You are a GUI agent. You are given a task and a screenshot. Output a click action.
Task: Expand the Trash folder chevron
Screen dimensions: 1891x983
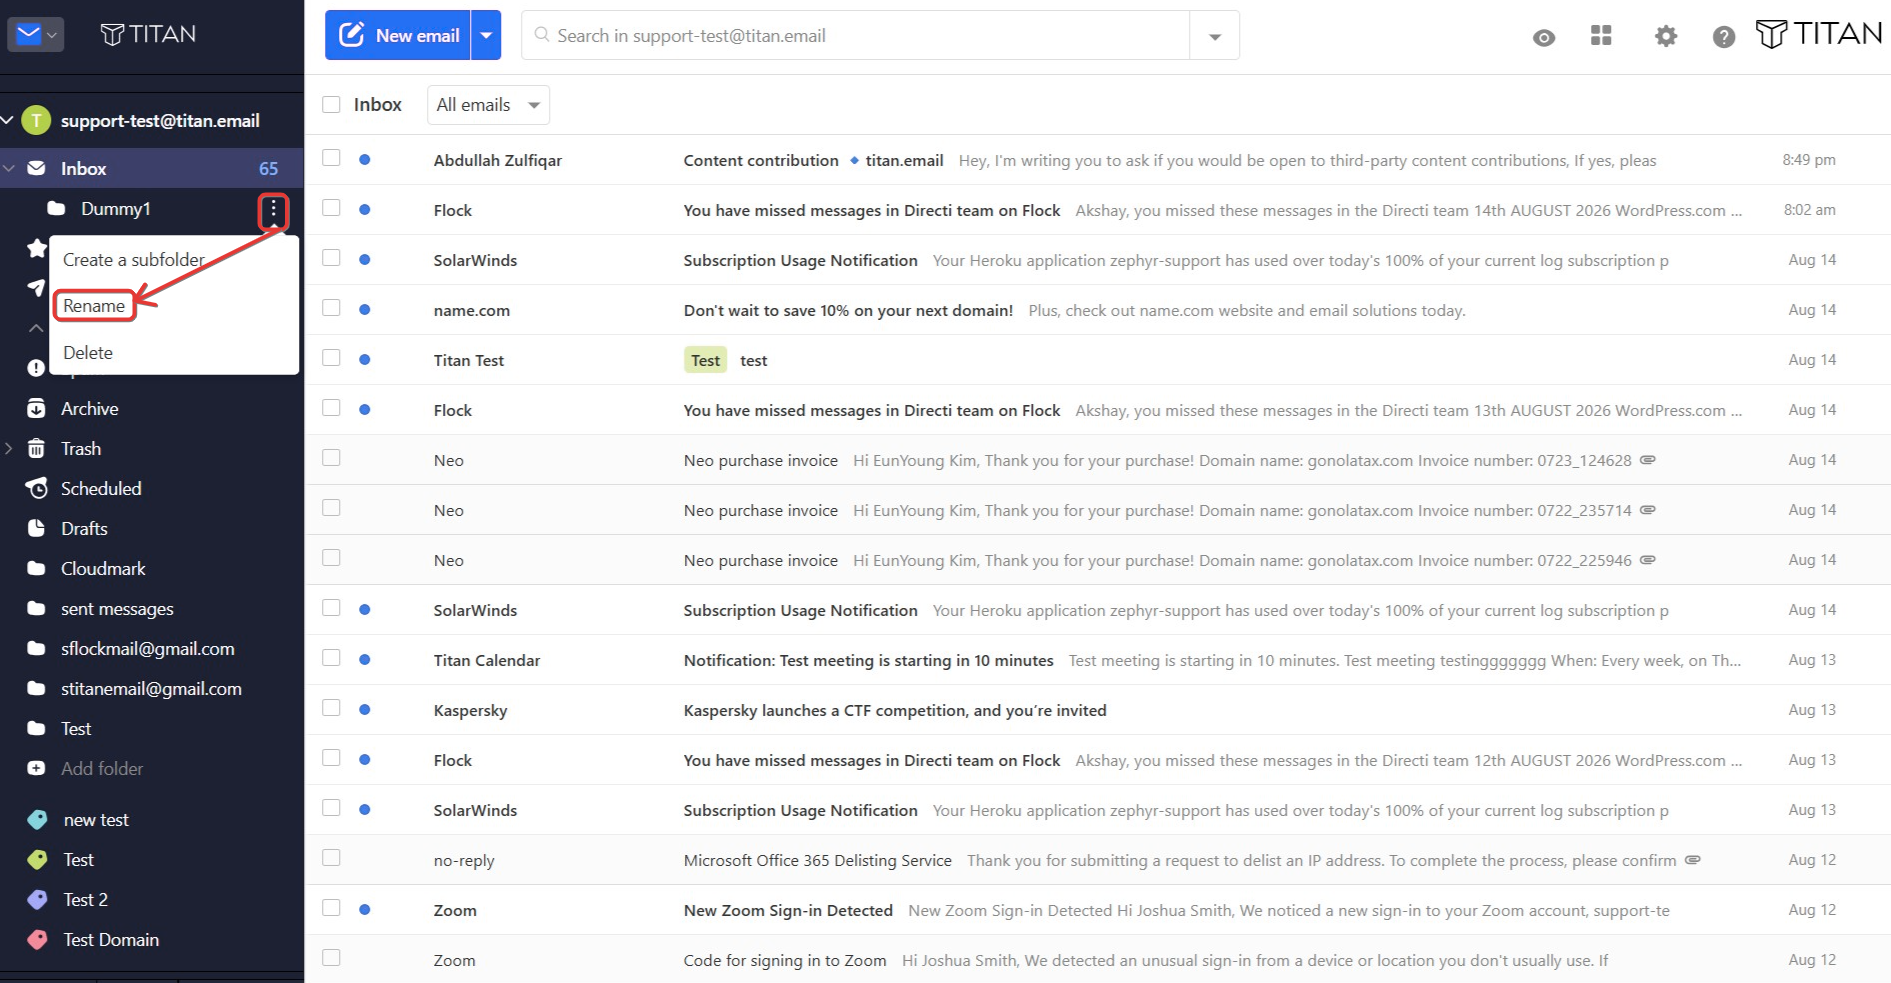[x=9, y=448]
